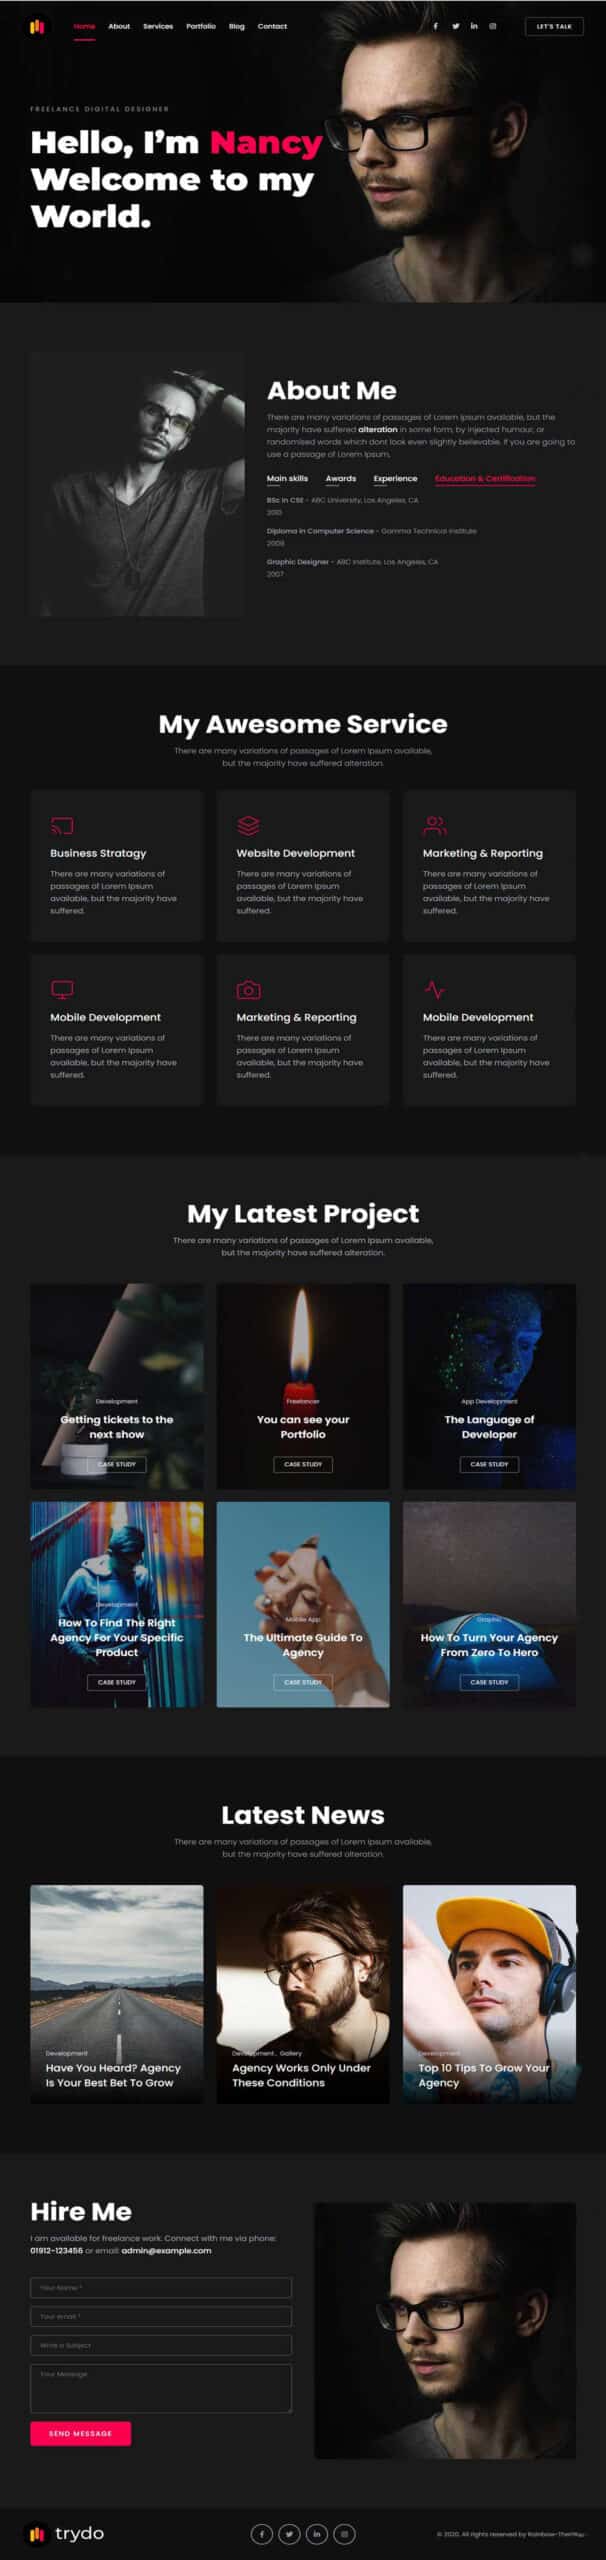Open the Twitter icon in the header

pyautogui.click(x=455, y=26)
